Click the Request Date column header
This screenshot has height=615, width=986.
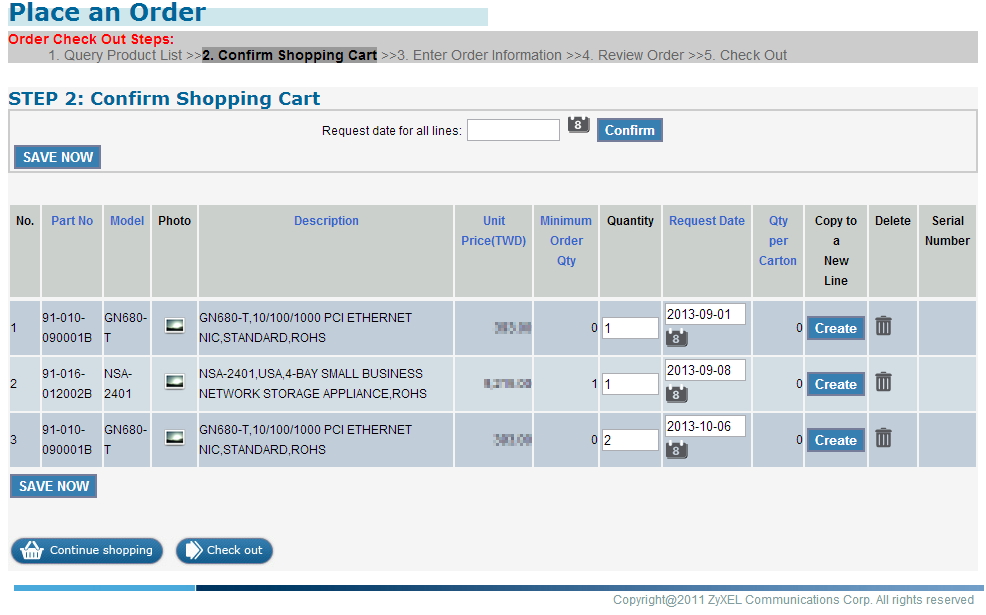[x=706, y=221]
